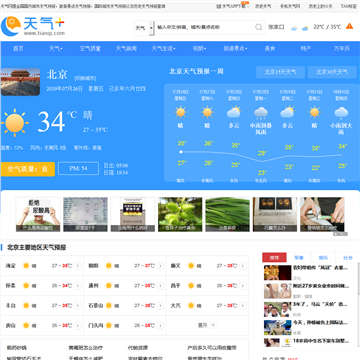The height and width of the screenshot is (360, 360).
Task: Click the arrow icon in the 丰台 row
Action: point(78,306)
